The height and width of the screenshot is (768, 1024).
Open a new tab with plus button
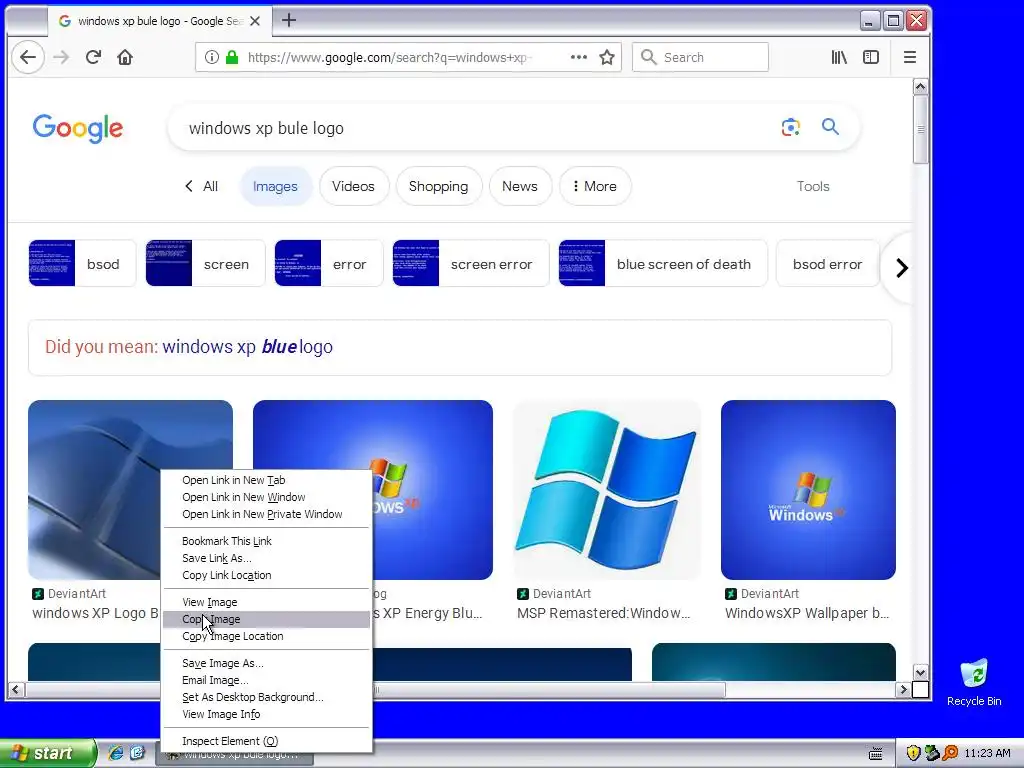(289, 20)
